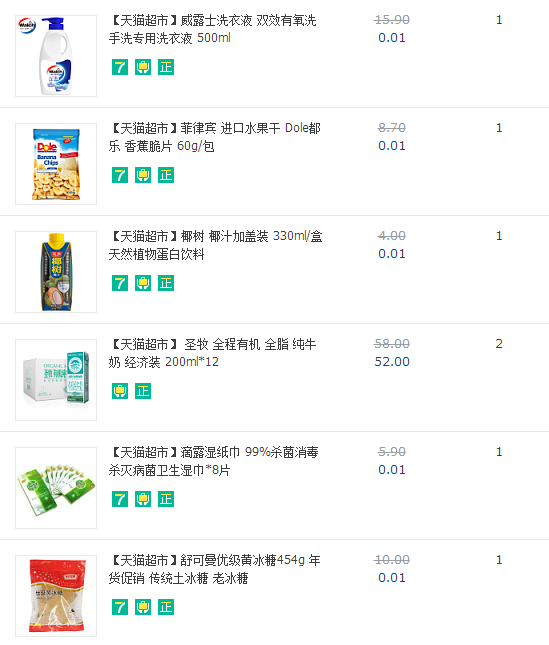The height and width of the screenshot is (645, 549).
Task: Open the 威露士洗衣液 500ml title link
Action: (x=213, y=29)
